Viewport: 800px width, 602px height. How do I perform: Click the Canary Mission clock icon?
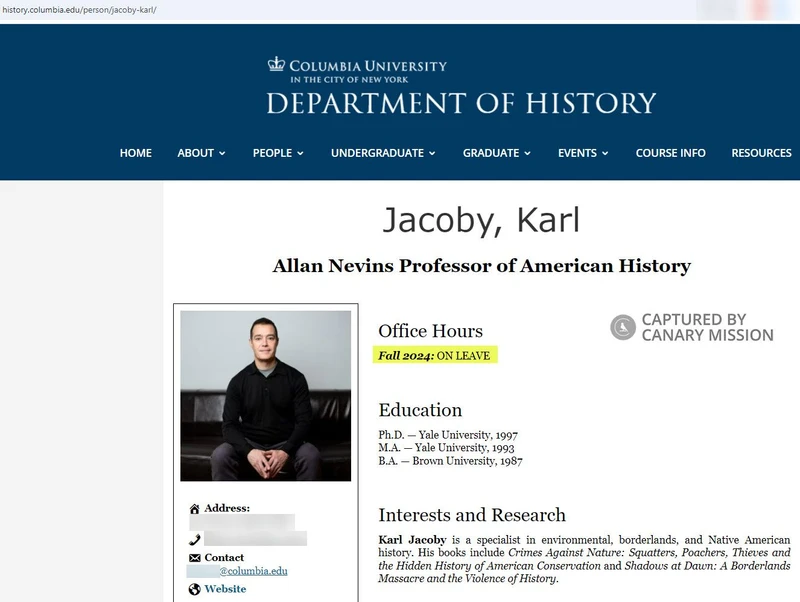click(623, 326)
